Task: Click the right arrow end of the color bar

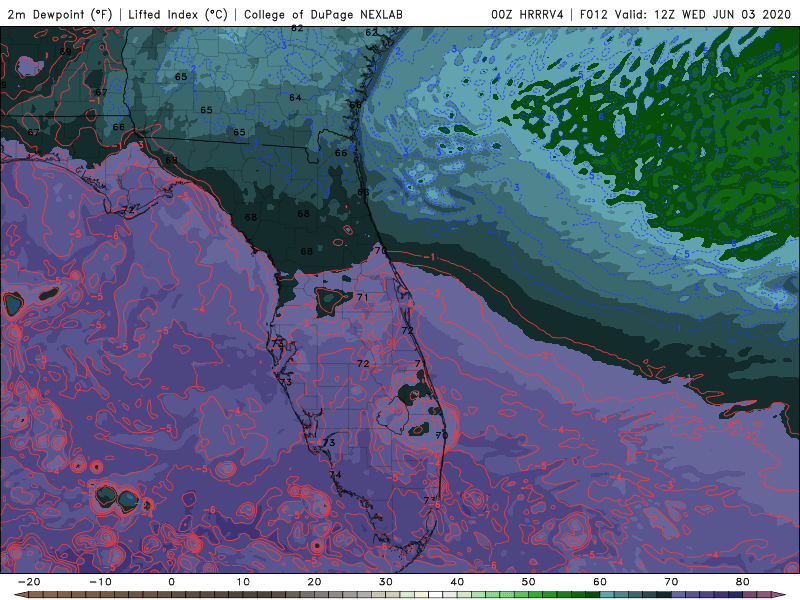Action: (x=779, y=595)
